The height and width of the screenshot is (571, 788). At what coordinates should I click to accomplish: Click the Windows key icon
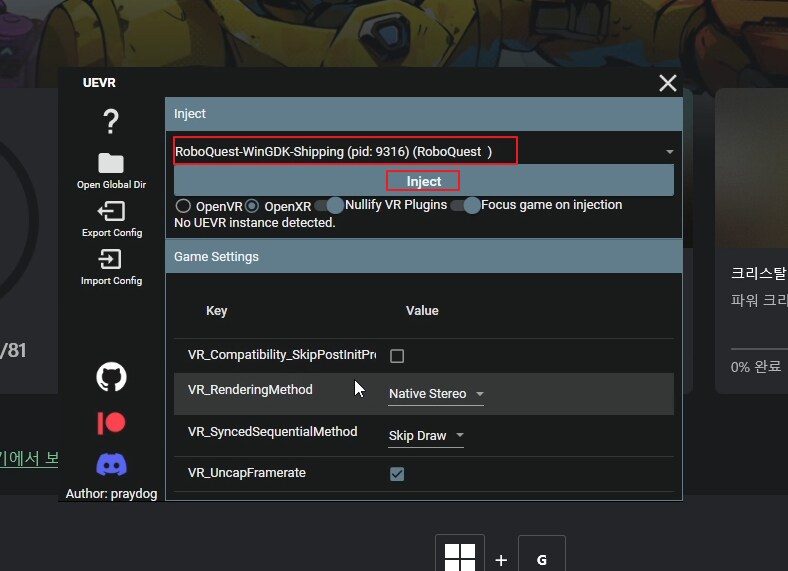pyautogui.click(x=460, y=559)
